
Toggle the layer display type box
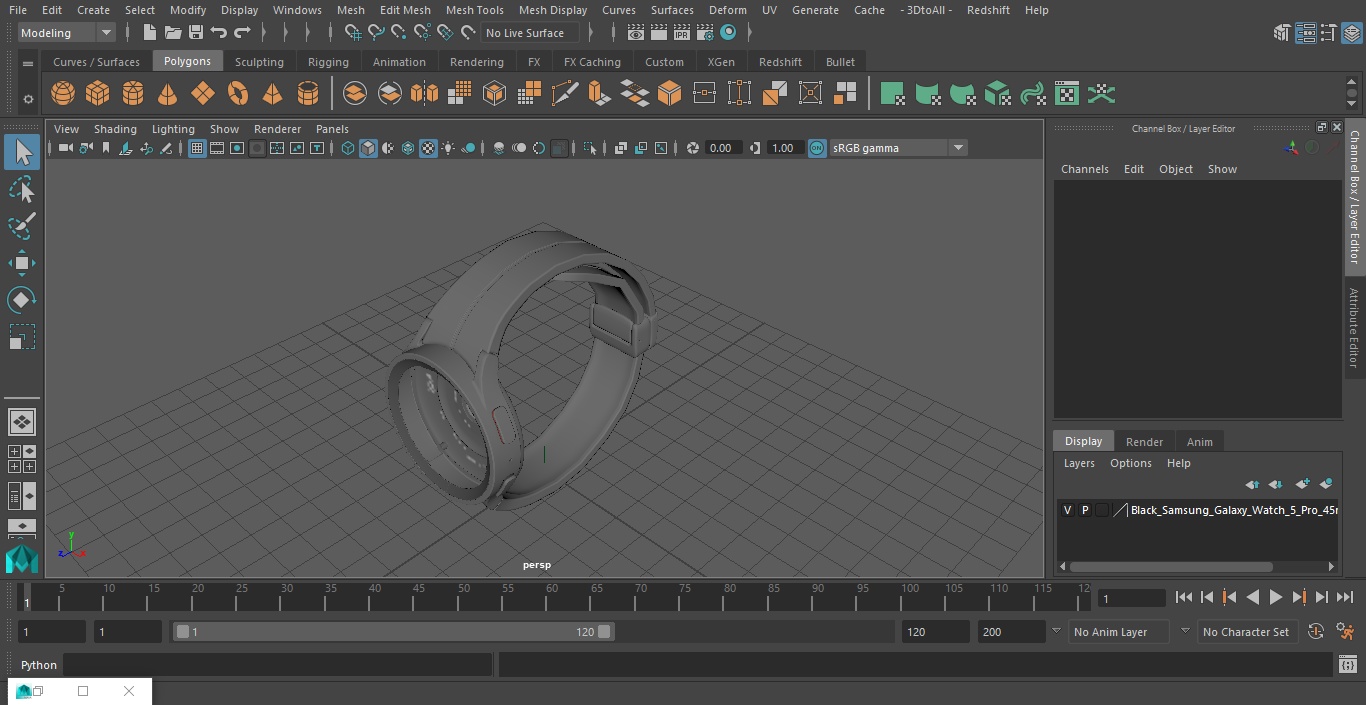pos(1102,510)
